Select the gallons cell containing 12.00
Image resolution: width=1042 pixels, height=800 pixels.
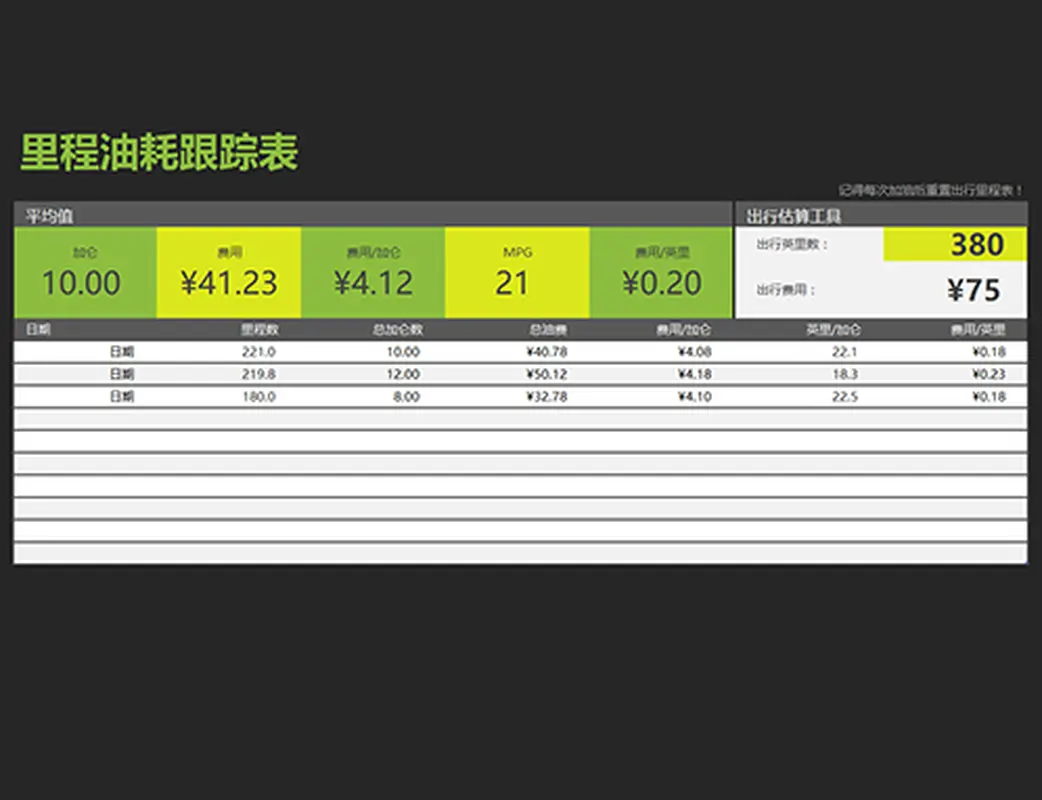coord(402,374)
